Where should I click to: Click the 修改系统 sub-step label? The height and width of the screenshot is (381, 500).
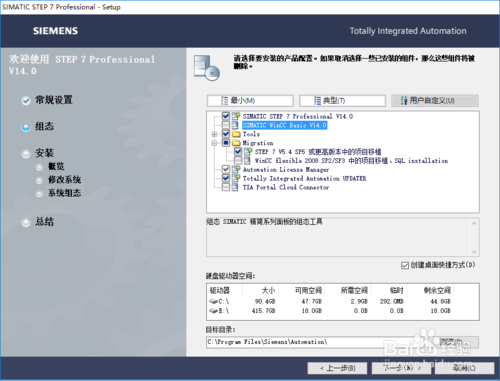(x=64, y=180)
